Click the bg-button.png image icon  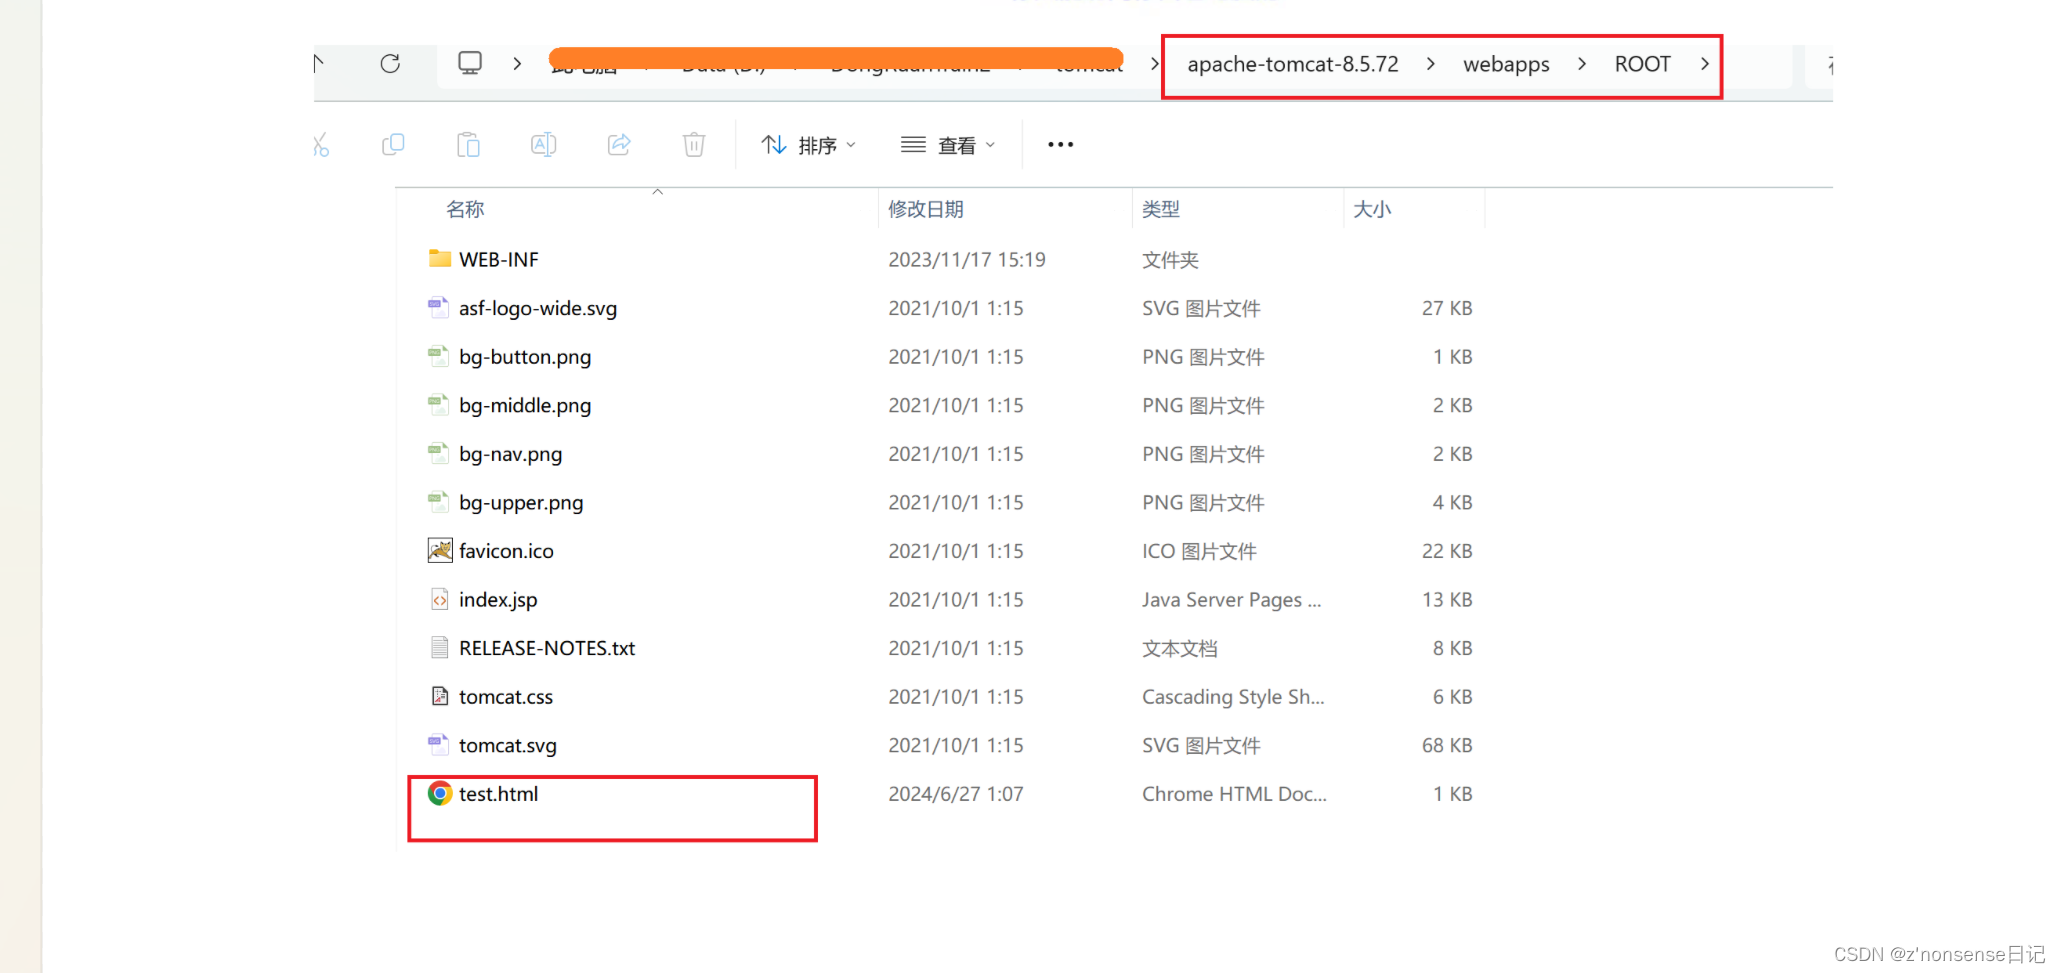439,356
